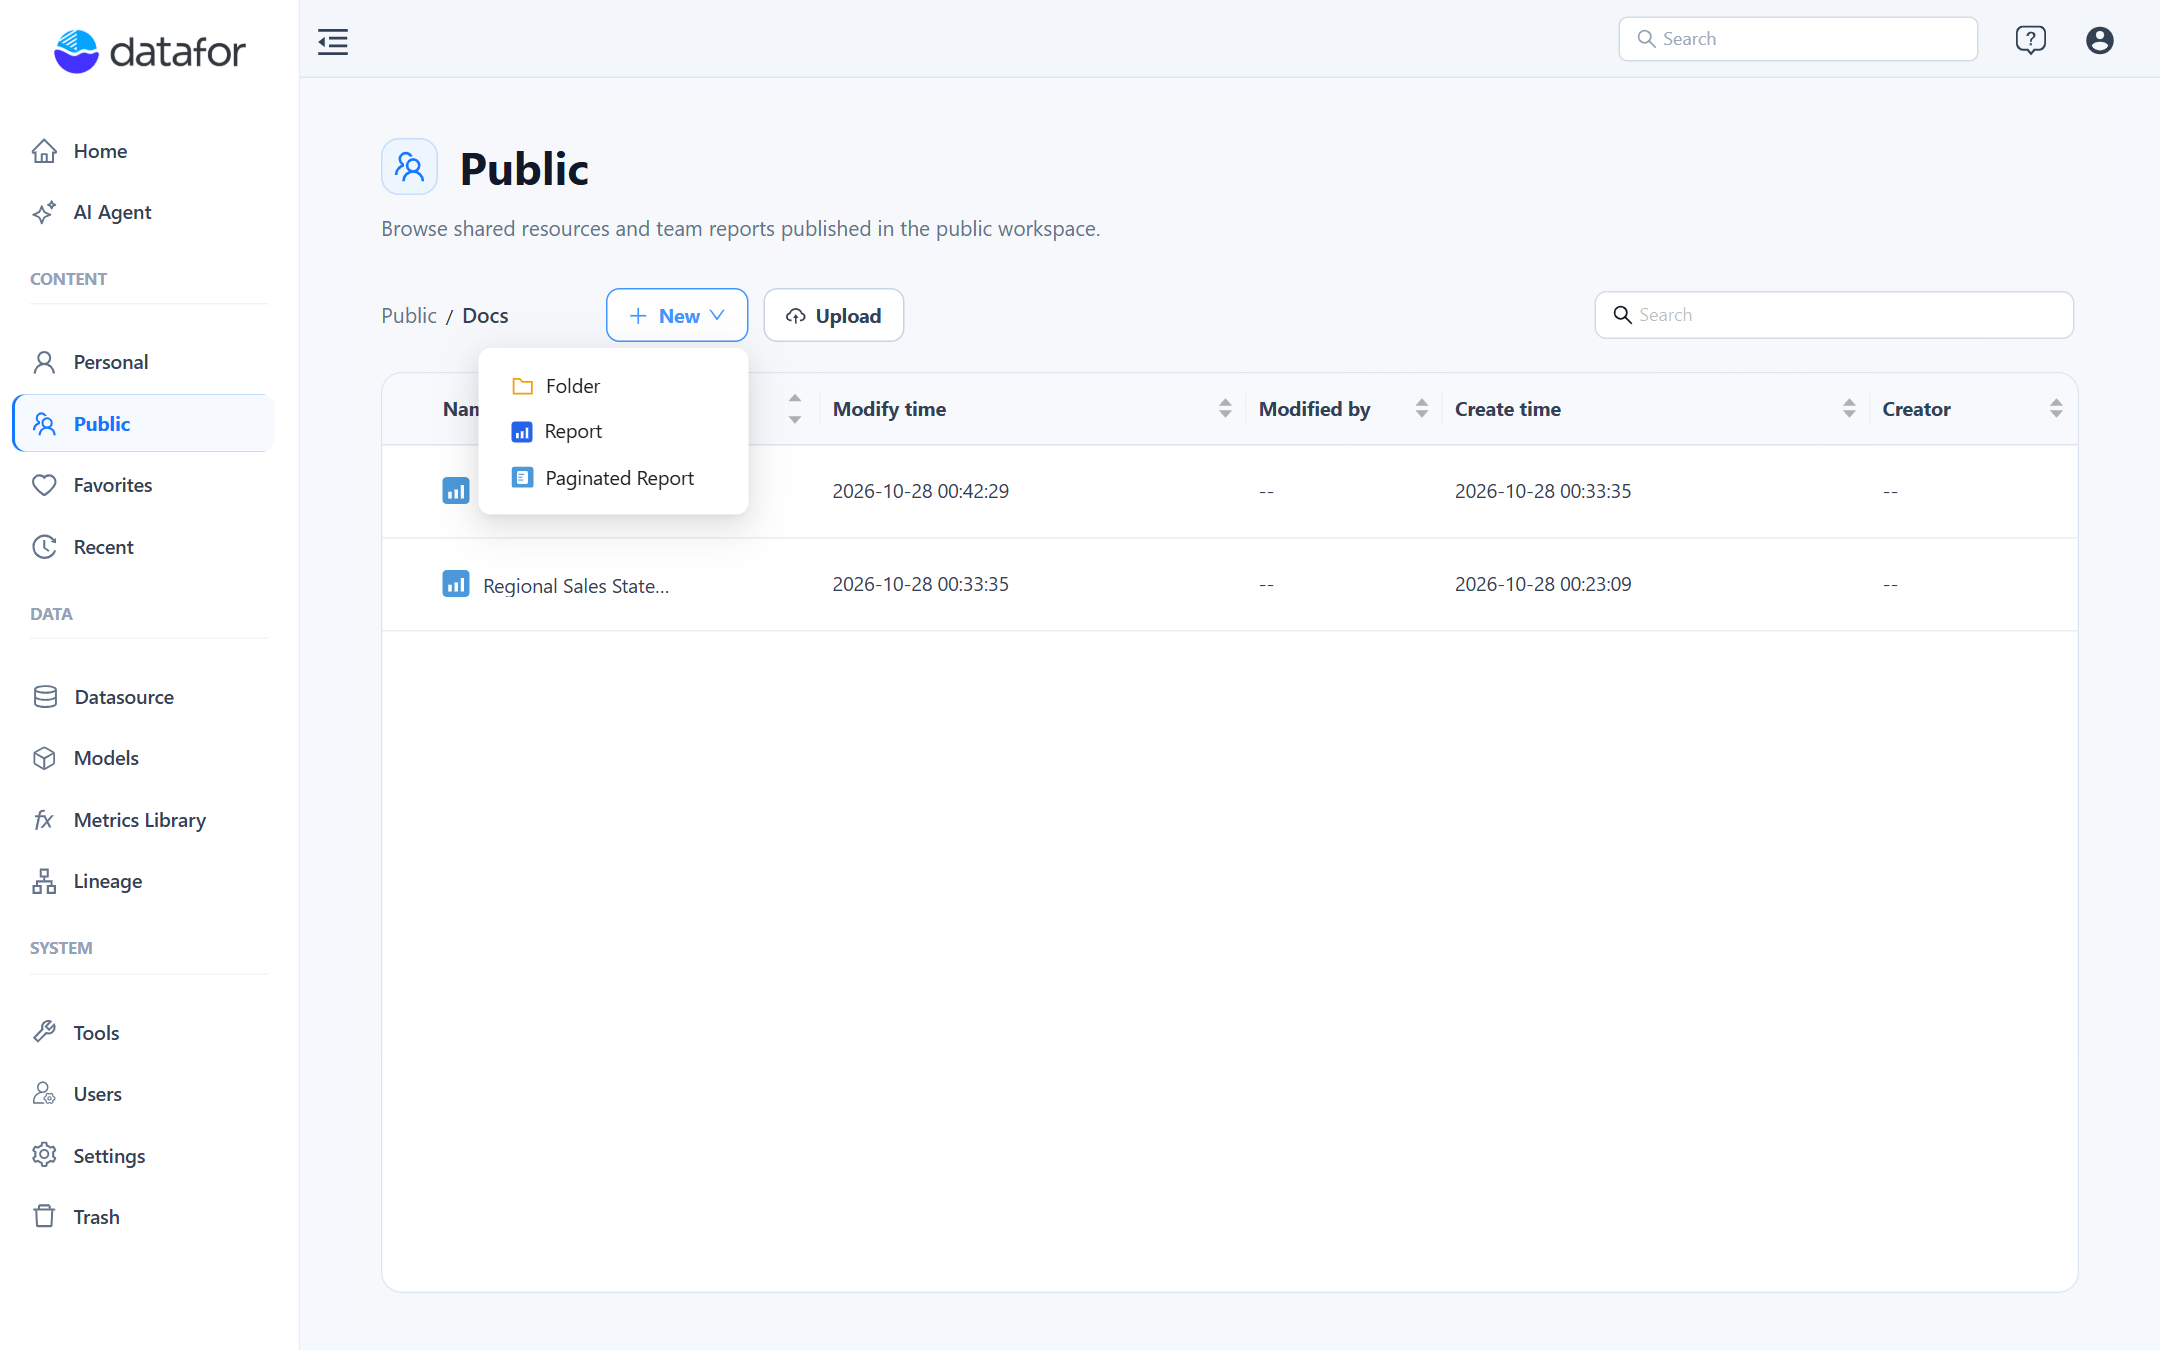2160x1350 pixels.
Task: Sort by the Name column arrows
Action: click(x=795, y=409)
